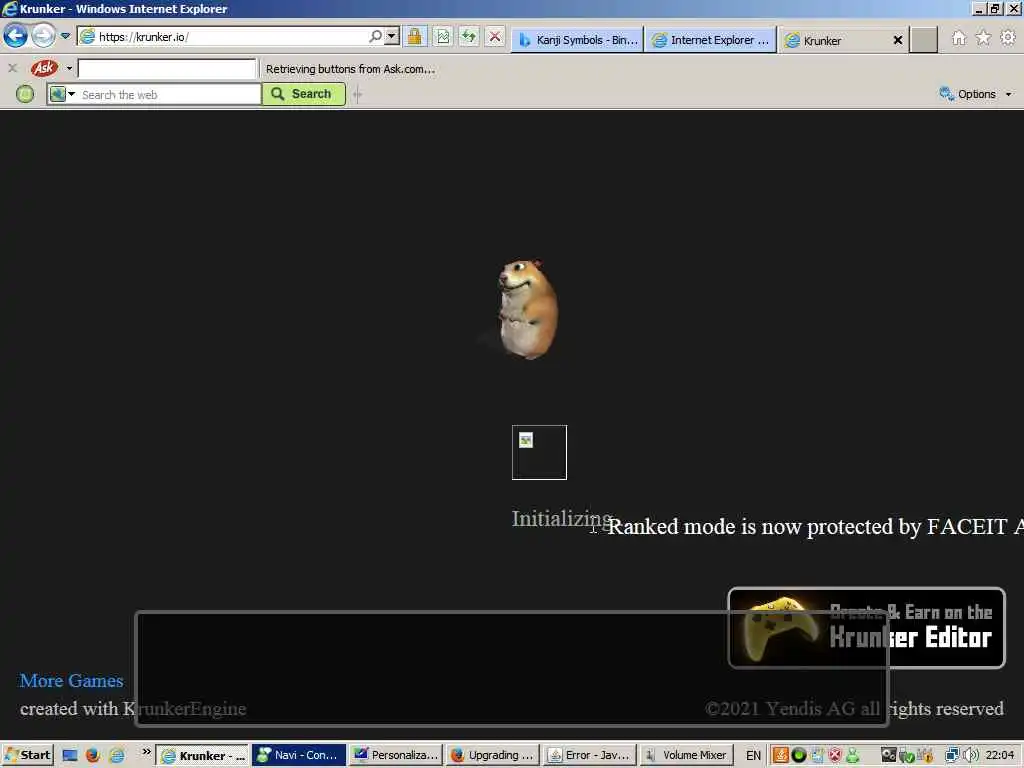Screen dimensions: 1024x768
Task: Switch to the Upgrading Firefox taskbar window
Action: click(x=493, y=755)
